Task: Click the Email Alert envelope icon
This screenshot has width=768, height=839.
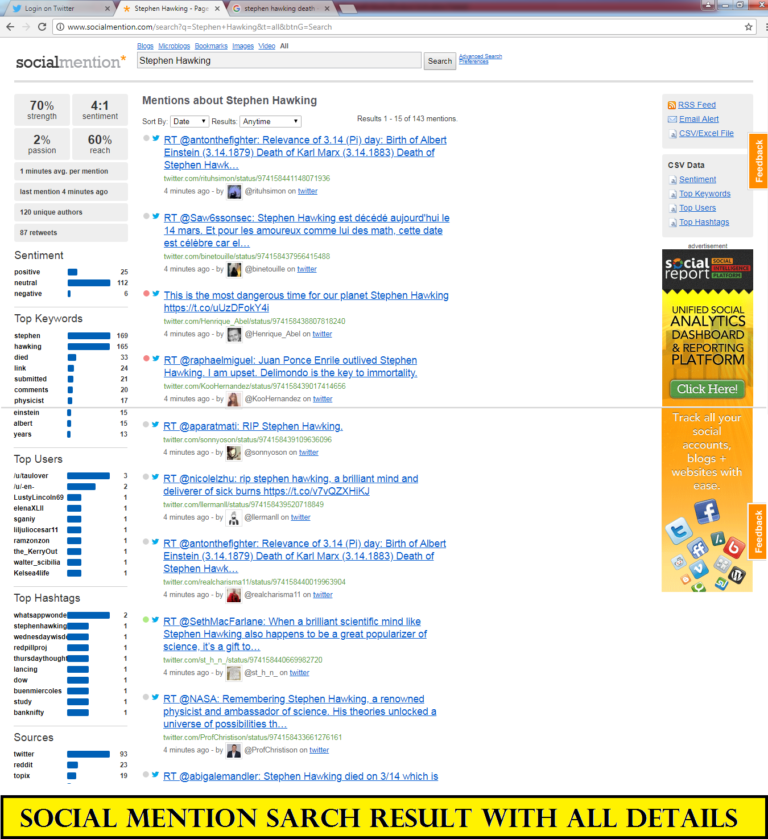Action: [x=672, y=119]
